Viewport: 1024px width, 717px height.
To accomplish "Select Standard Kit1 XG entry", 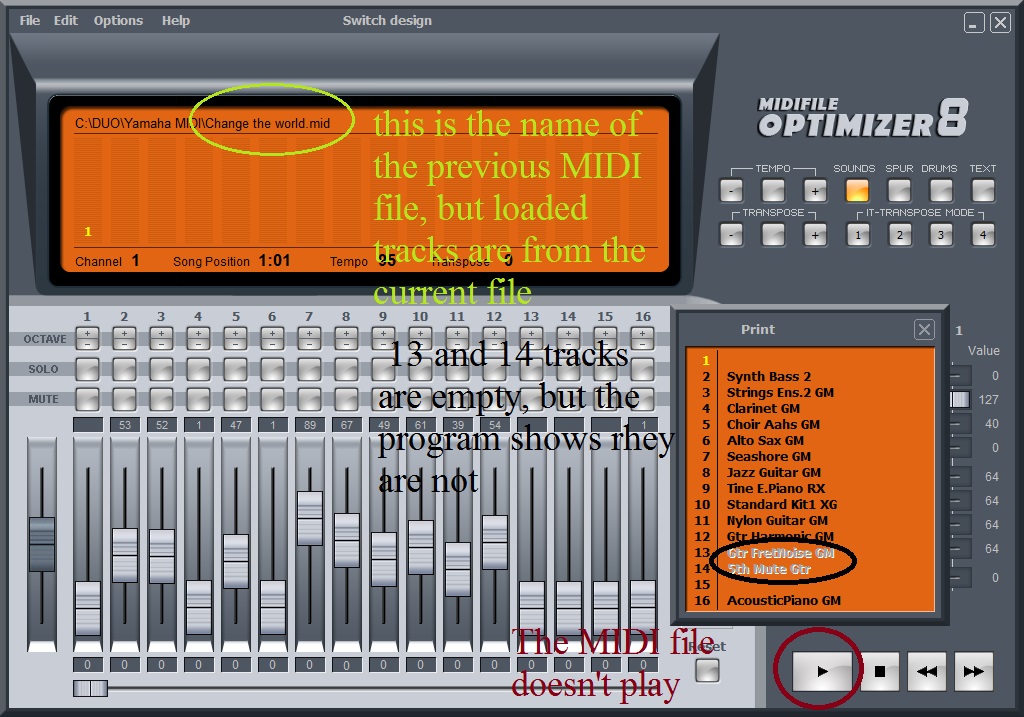I will tap(782, 504).
